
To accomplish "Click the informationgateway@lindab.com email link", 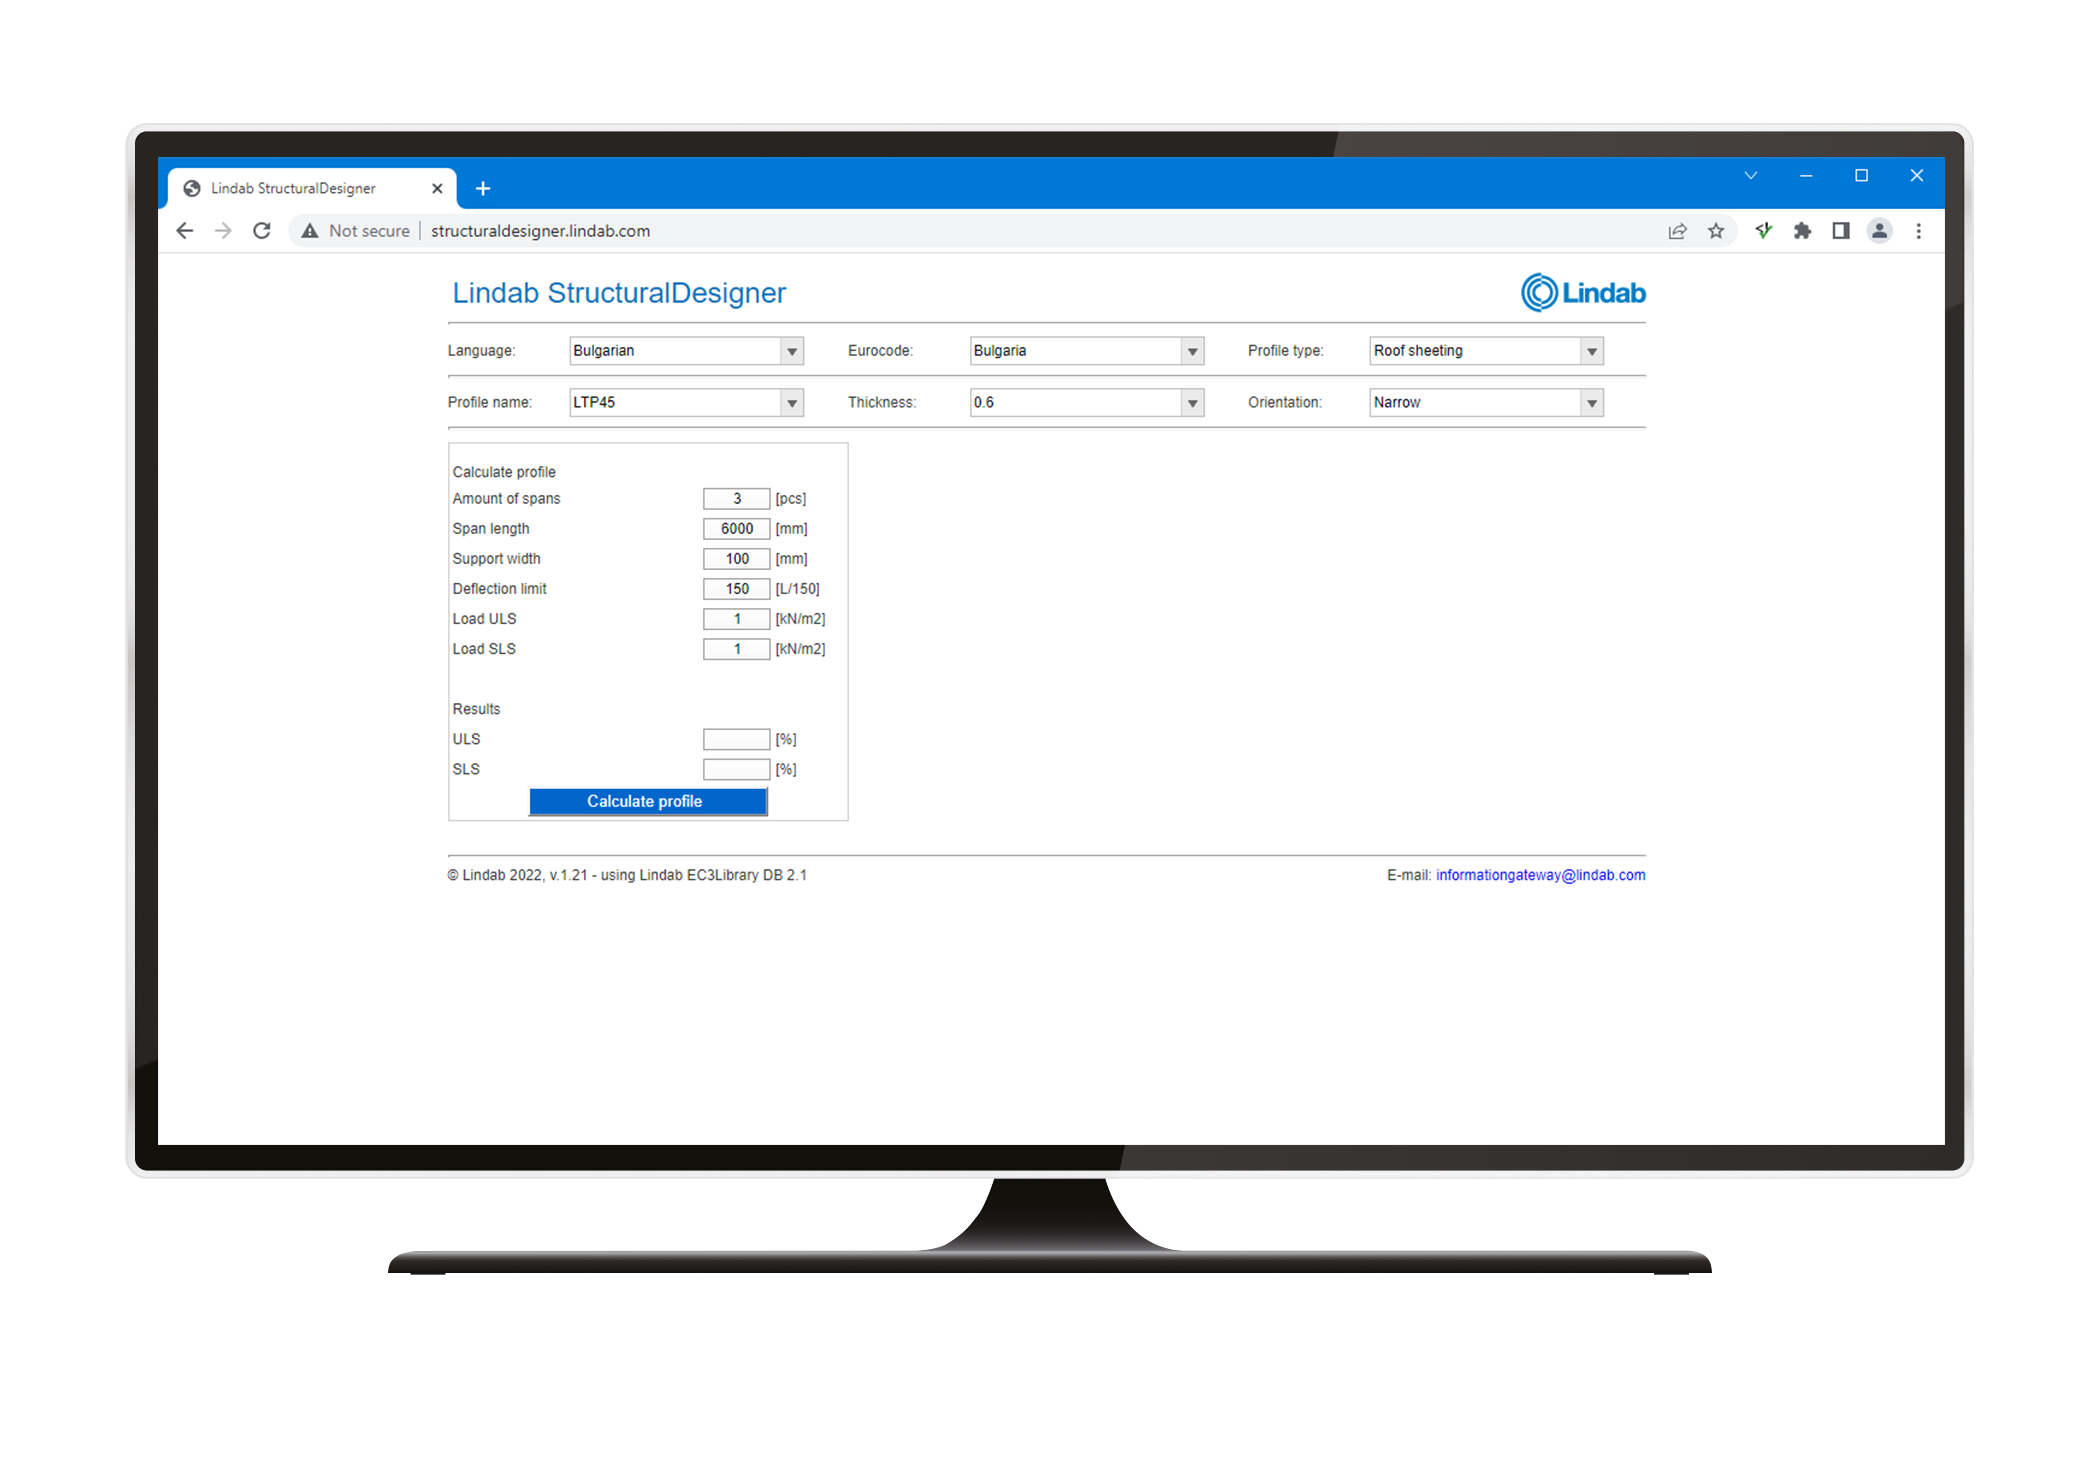I will click(x=1540, y=875).
